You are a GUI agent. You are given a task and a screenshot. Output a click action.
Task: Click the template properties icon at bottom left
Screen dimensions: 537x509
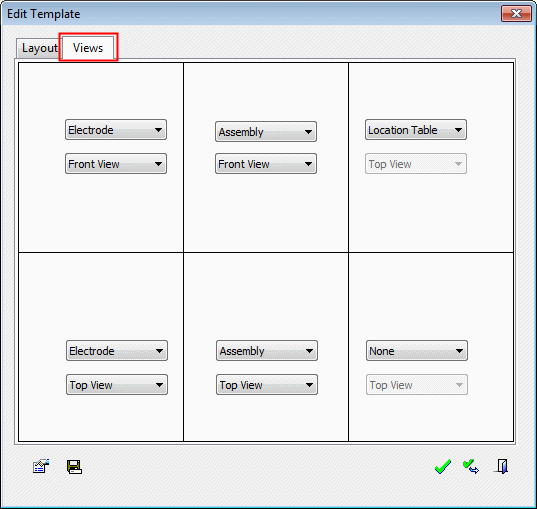(41, 466)
